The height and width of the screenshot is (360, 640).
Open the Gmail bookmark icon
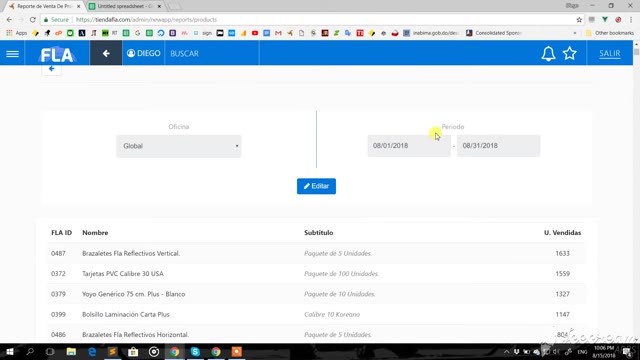click(x=278, y=33)
